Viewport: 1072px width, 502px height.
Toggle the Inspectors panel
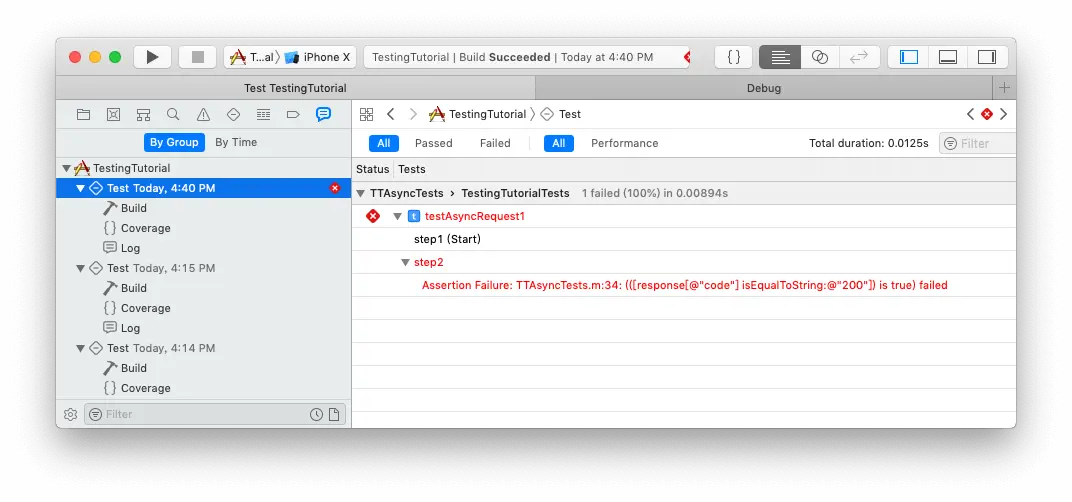987,57
